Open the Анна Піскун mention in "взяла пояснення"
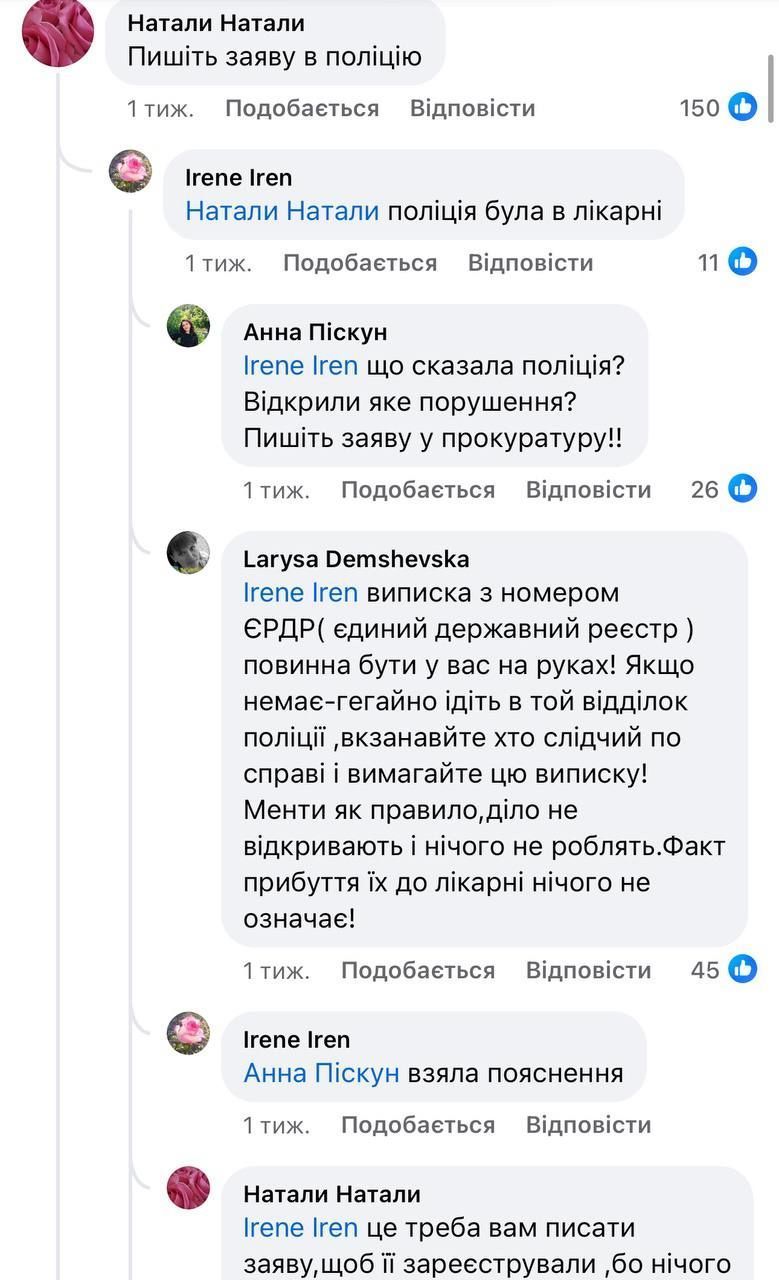This screenshot has height=1280, width=779. 321,1073
